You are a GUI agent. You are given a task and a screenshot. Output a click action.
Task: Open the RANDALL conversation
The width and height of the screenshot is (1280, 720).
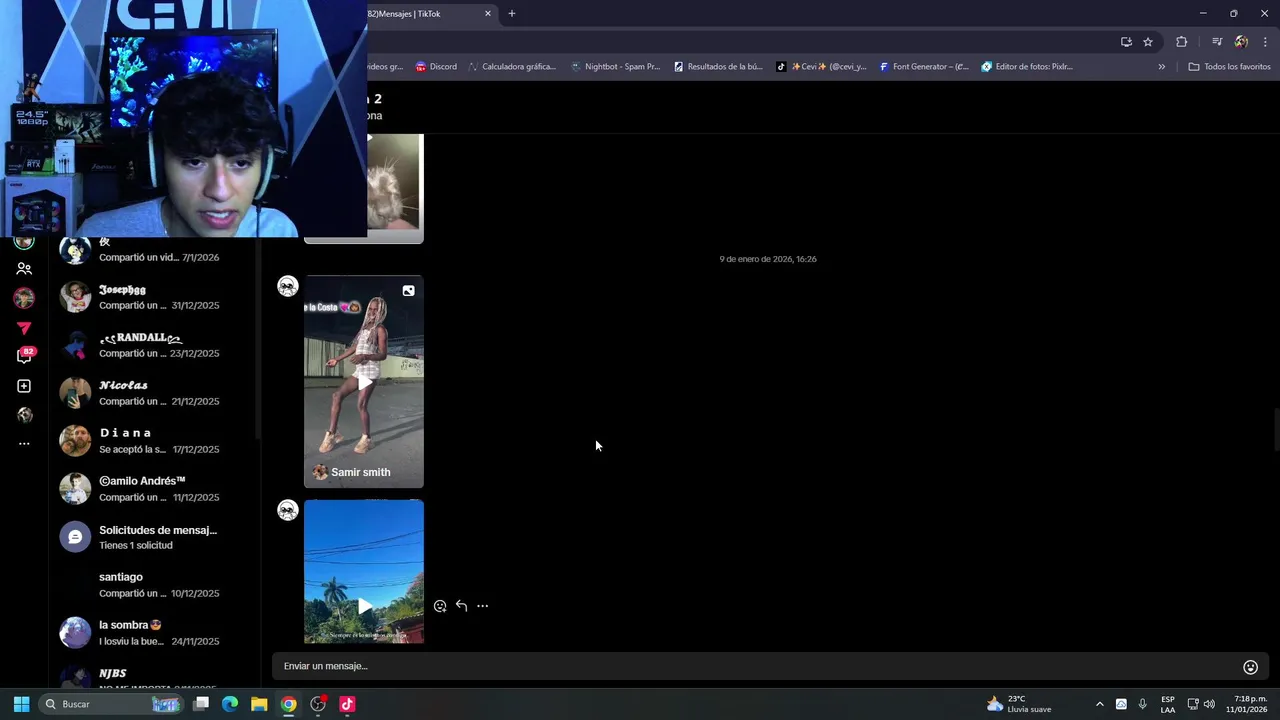153,345
